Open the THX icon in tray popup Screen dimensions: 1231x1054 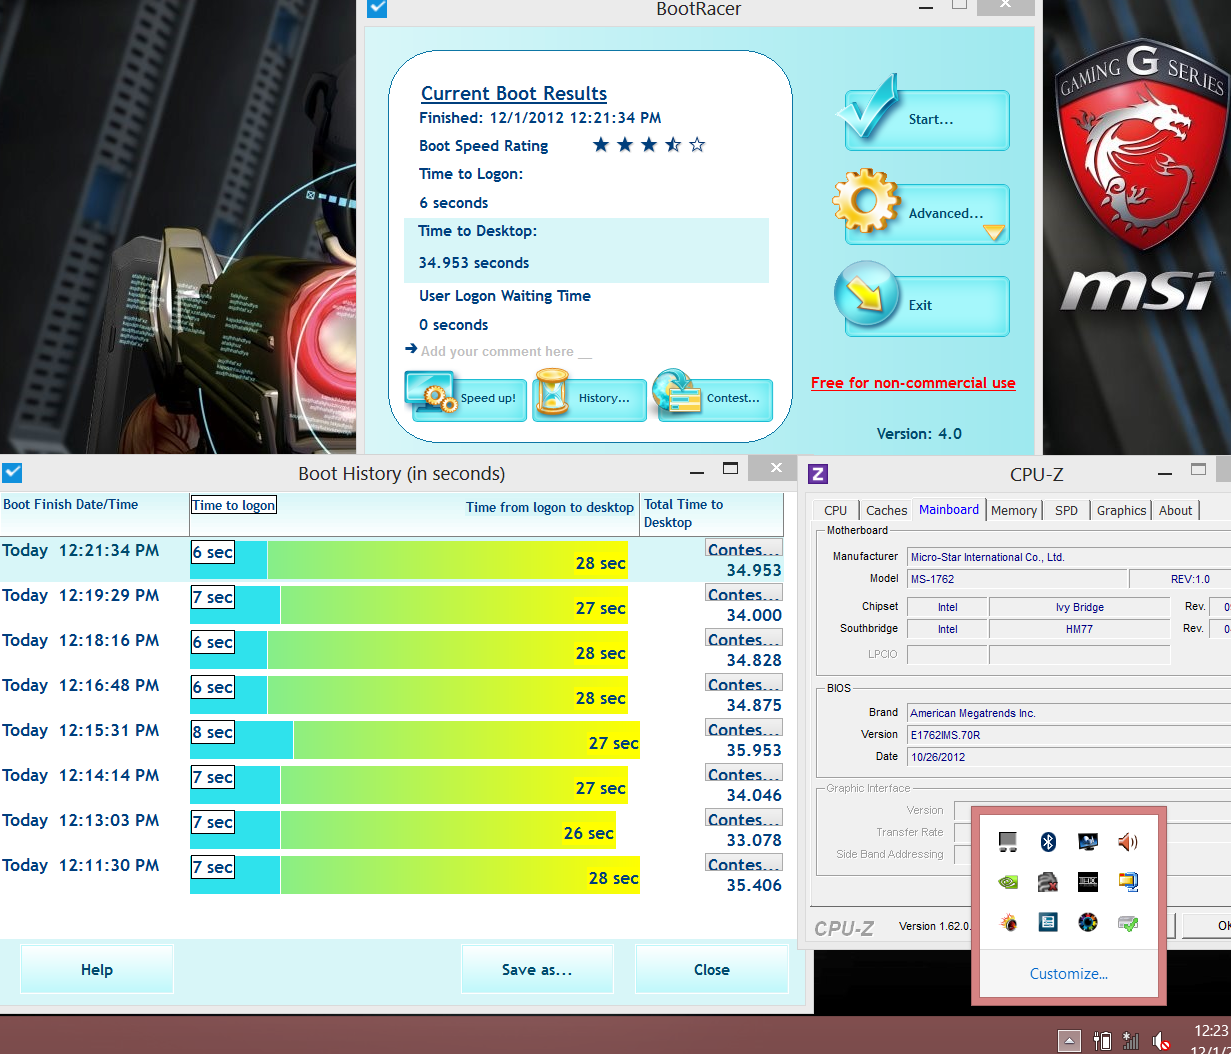(x=1088, y=882)
